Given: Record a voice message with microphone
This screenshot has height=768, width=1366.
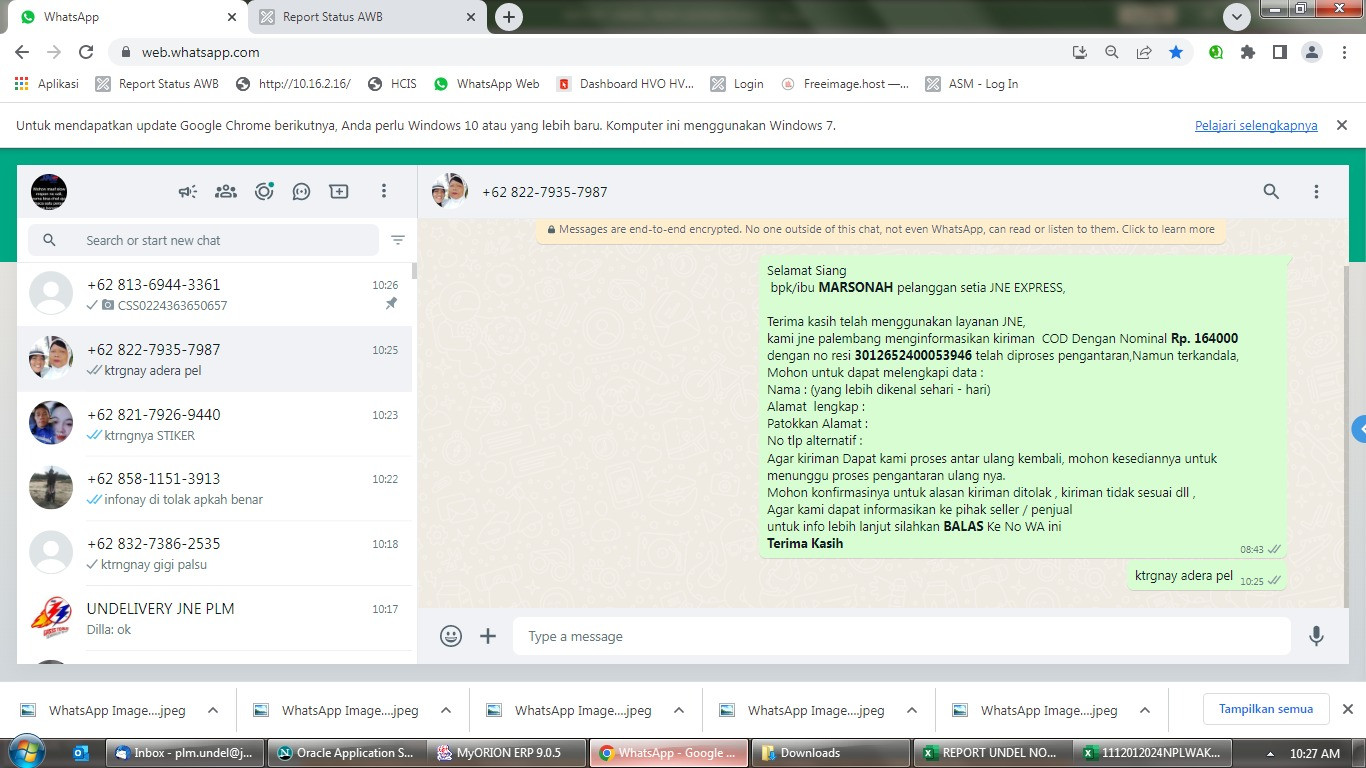Looking at the screenshot, I should click(x=1316, y=636).
